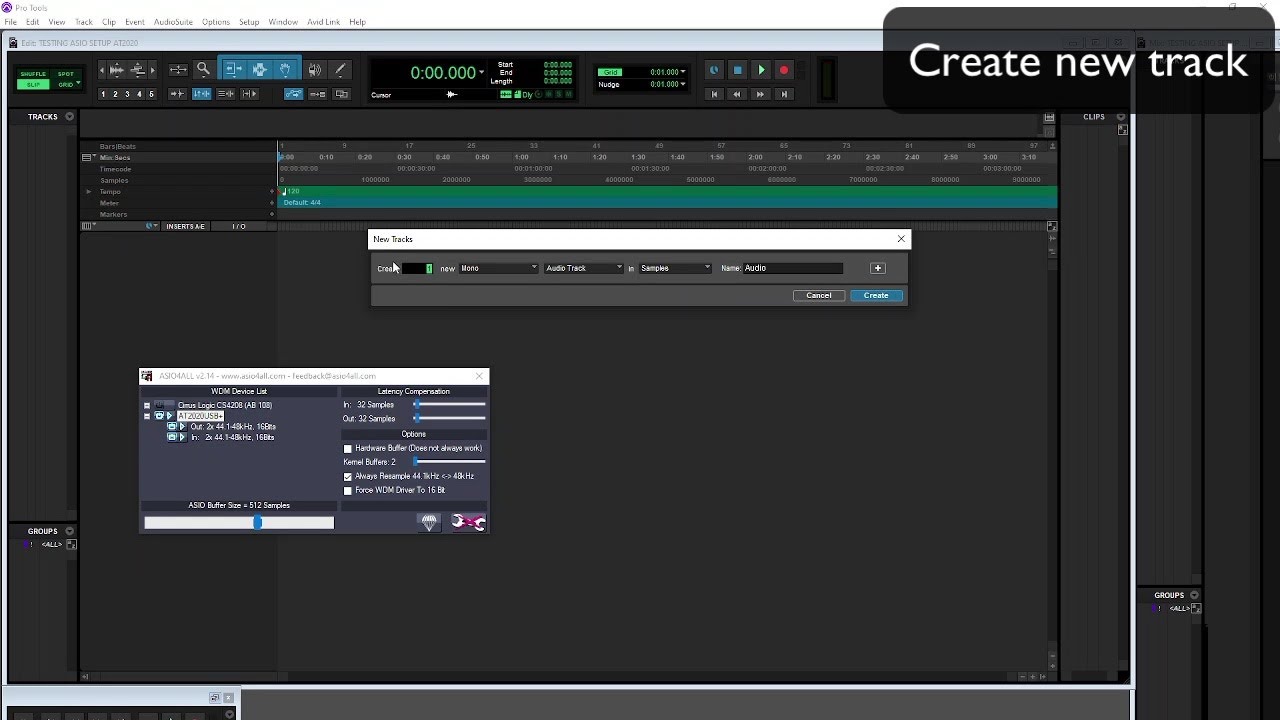
Task: Toggle the Mirrored MIDI Editing icon
Action: 317,94
